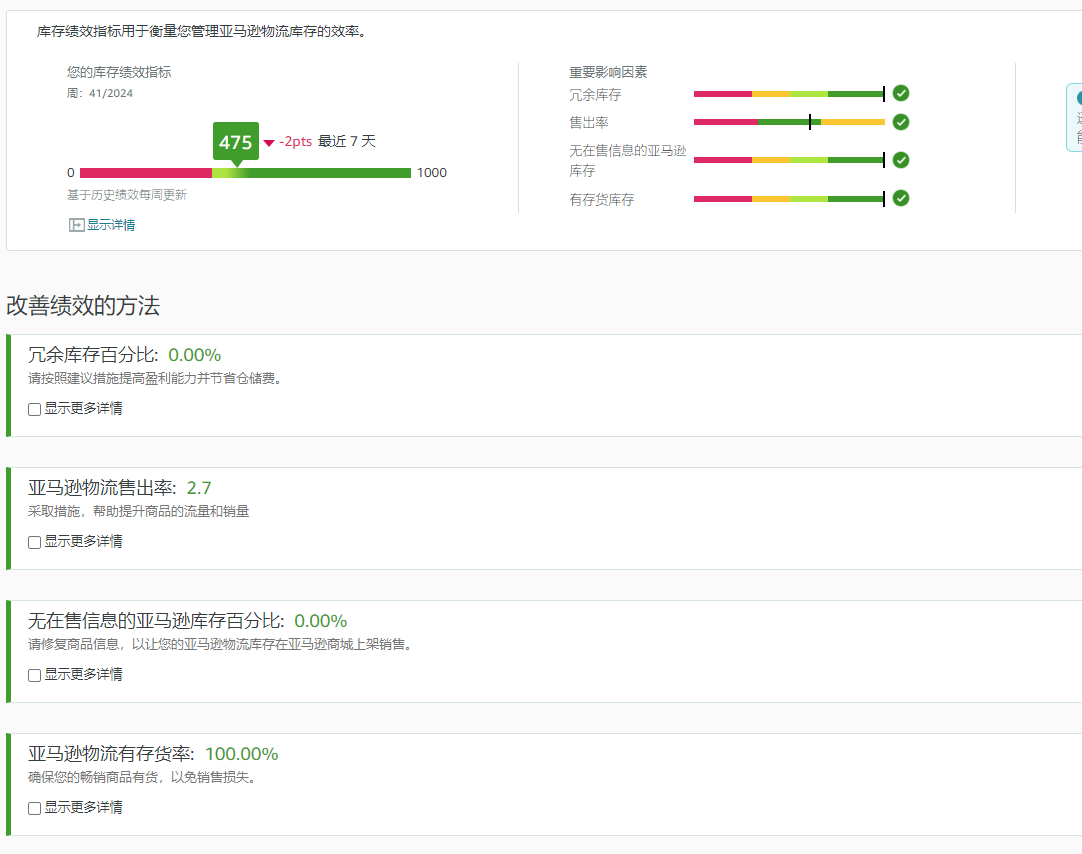
Task: Check 显示更多详情 under 冗余库存百分比
Action: point(35,410)
